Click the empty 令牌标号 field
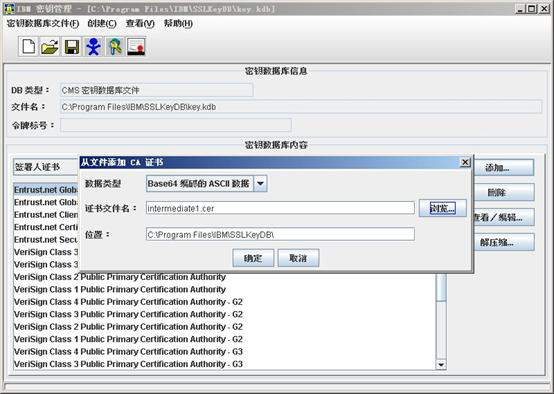The height and width of the screenshot is (394, 554). pos(176,125)
